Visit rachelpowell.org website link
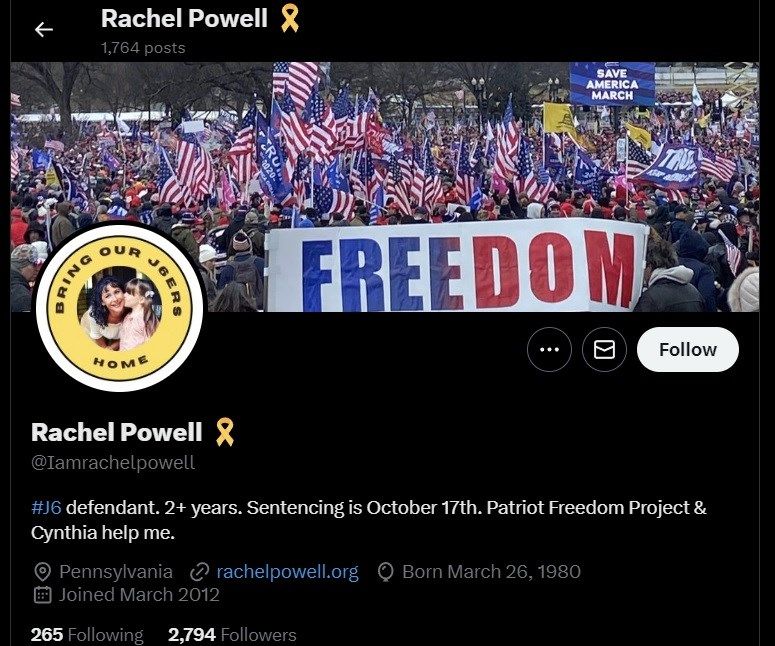The width and height of the screenshot is (775, 646). (287, 571)
